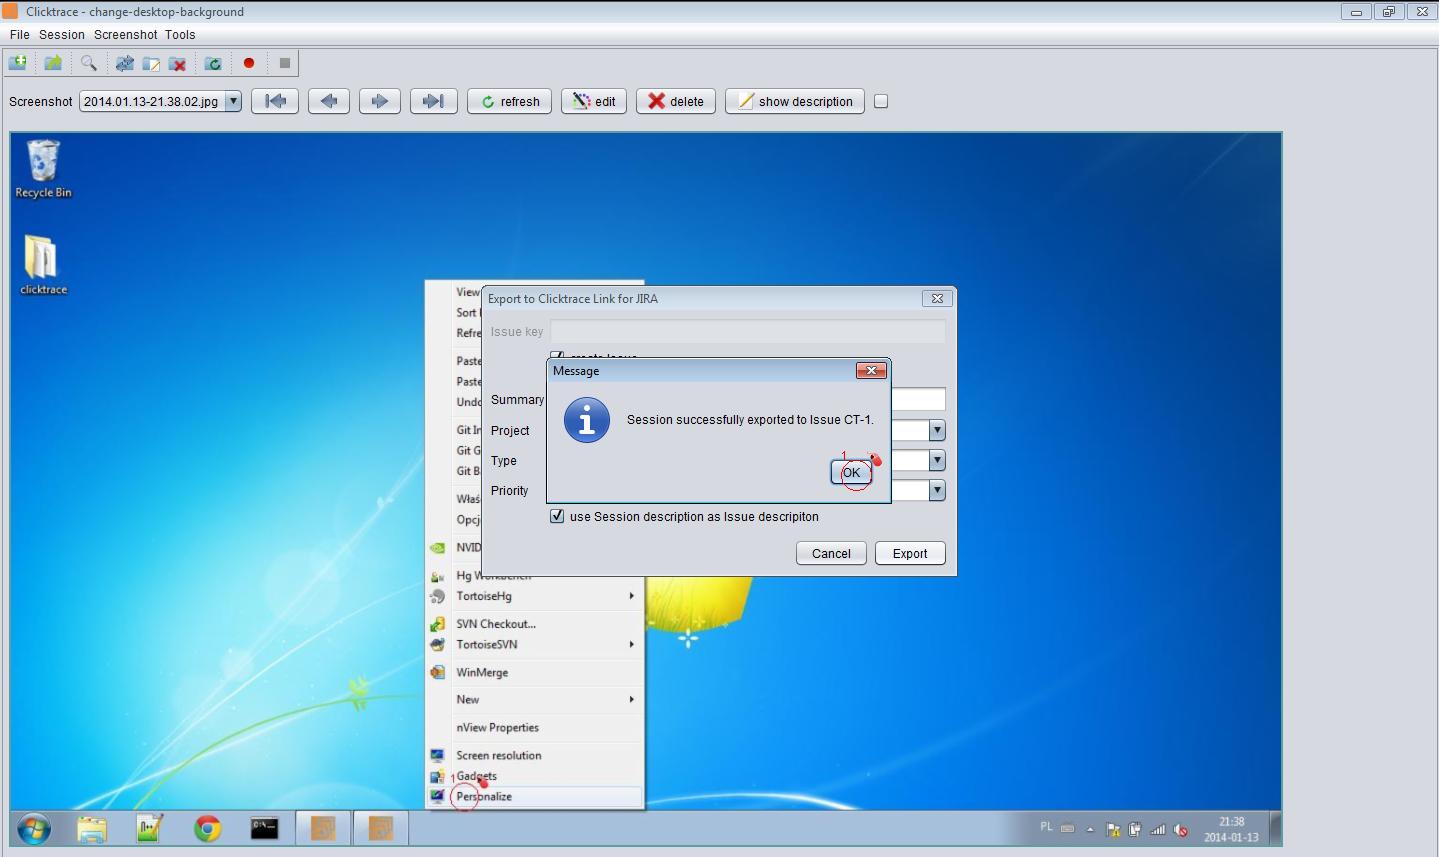This screenshot has height=857, width=1439.
Task: Expand the Priority dropdown arrow
Action: 937,490
